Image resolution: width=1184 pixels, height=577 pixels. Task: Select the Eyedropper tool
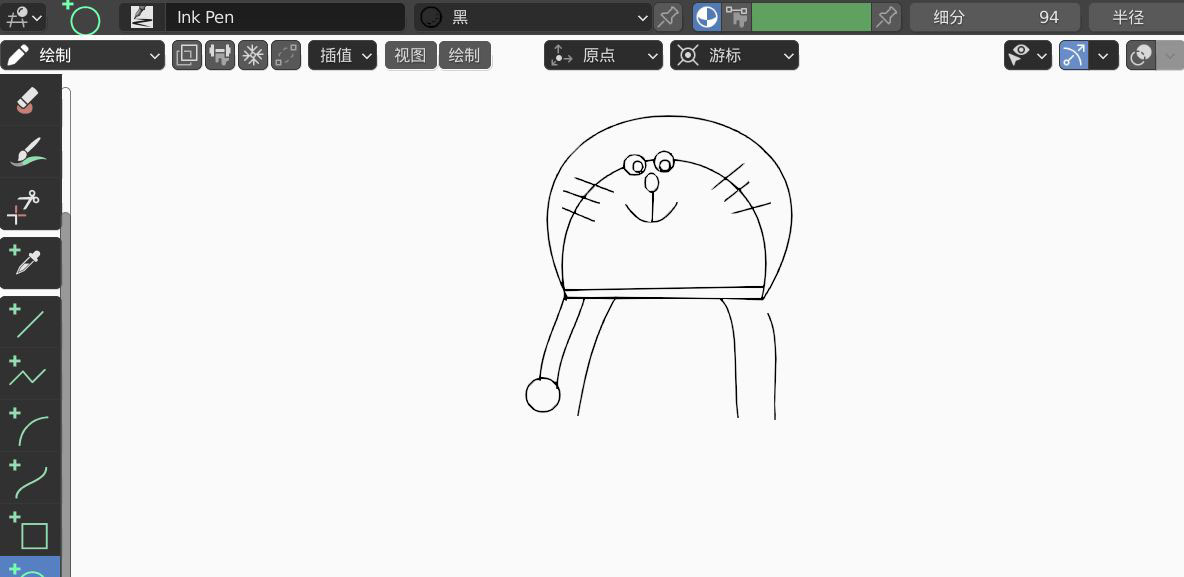tap(30, 262)
